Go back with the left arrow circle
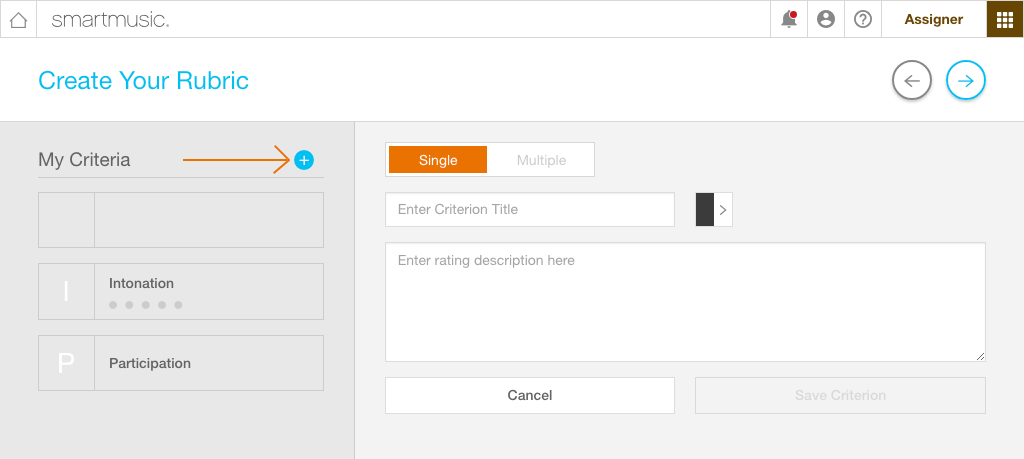 [912, 80]
